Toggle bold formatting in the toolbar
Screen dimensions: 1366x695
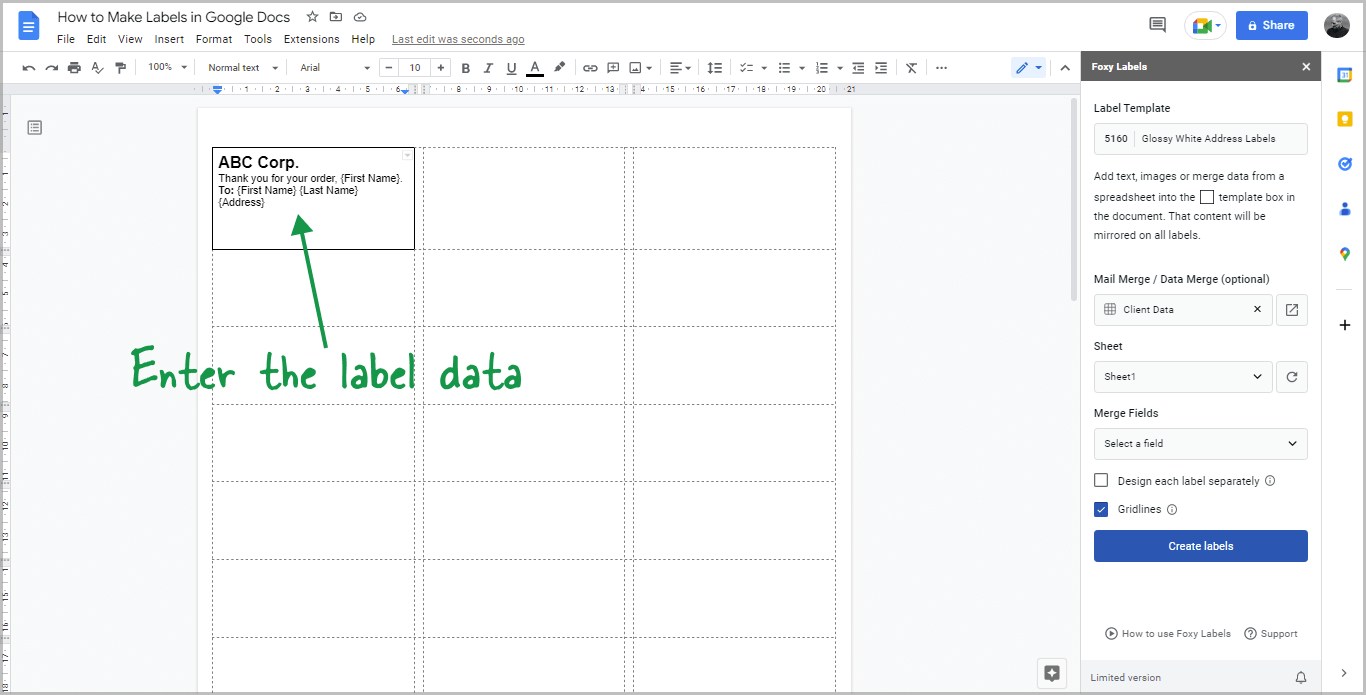[465, 67]
